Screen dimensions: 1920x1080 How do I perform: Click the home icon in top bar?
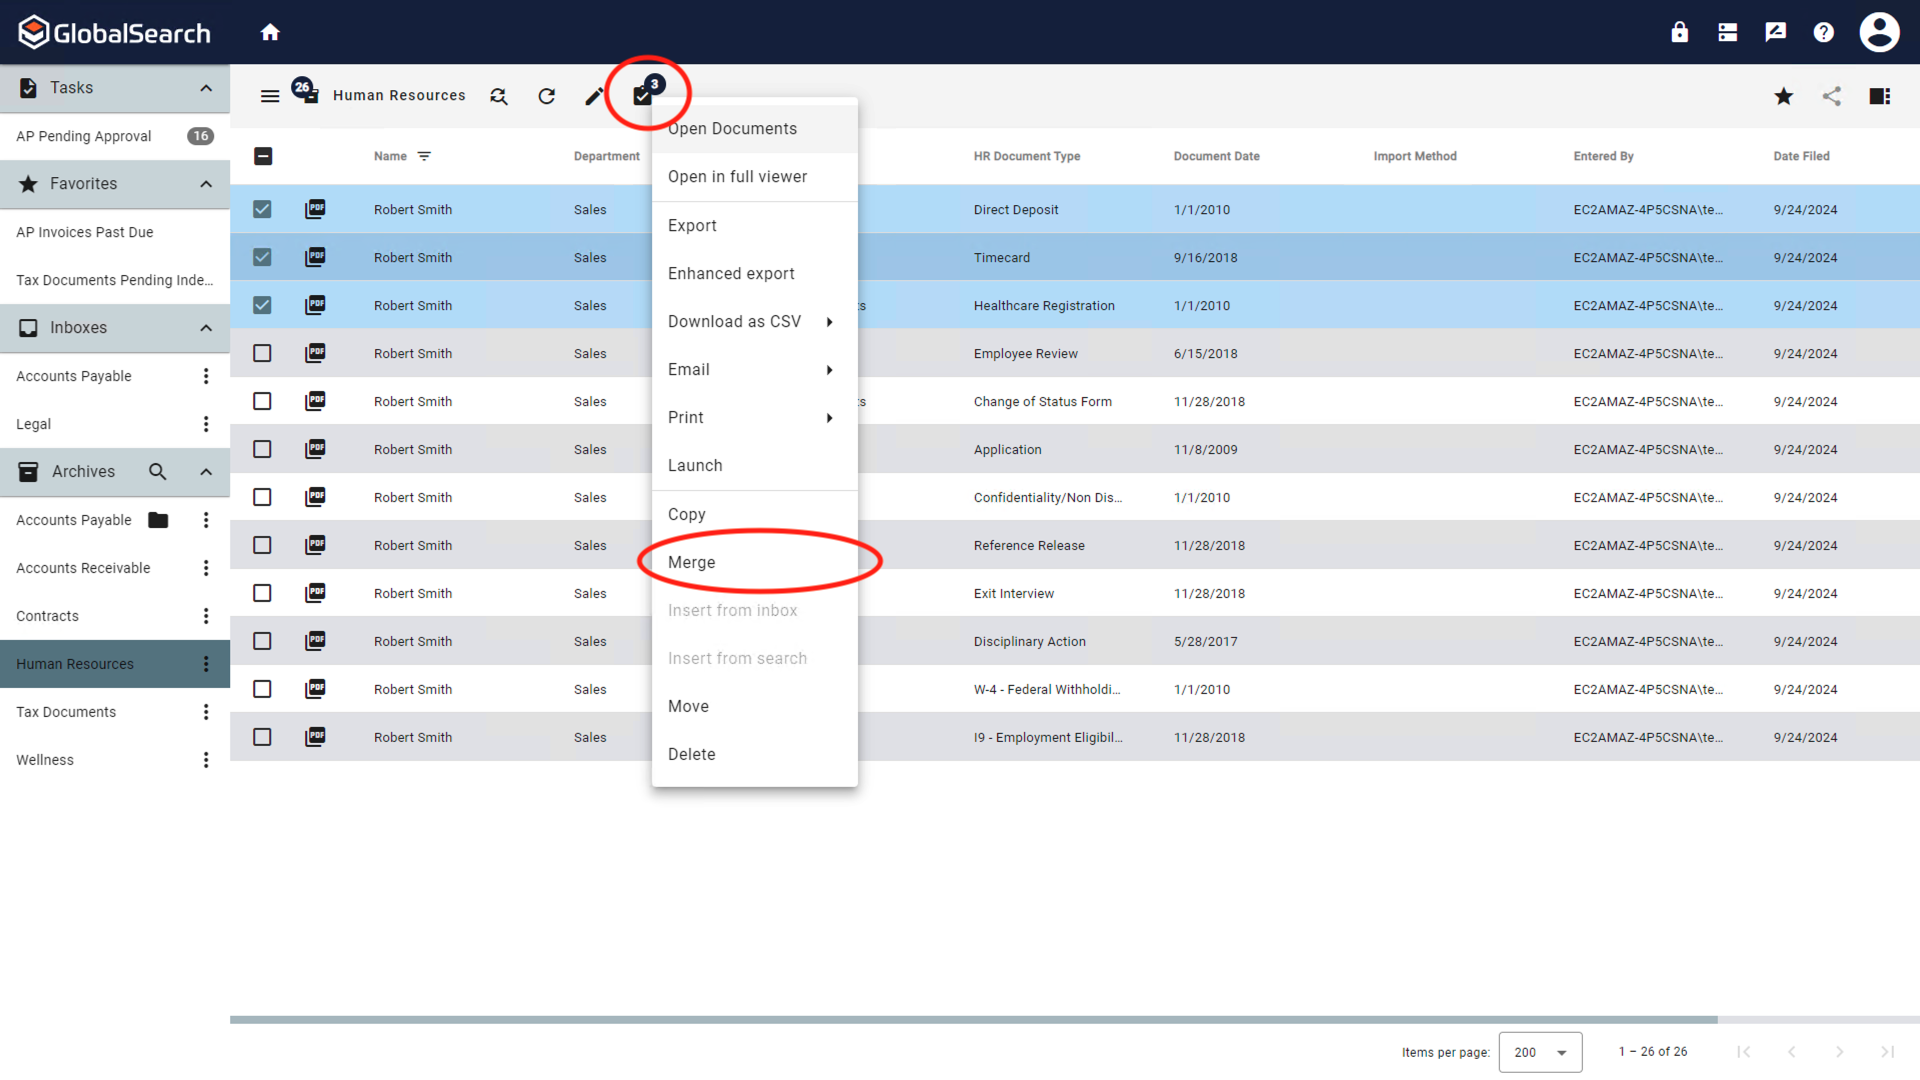click(x=270, y=32)
